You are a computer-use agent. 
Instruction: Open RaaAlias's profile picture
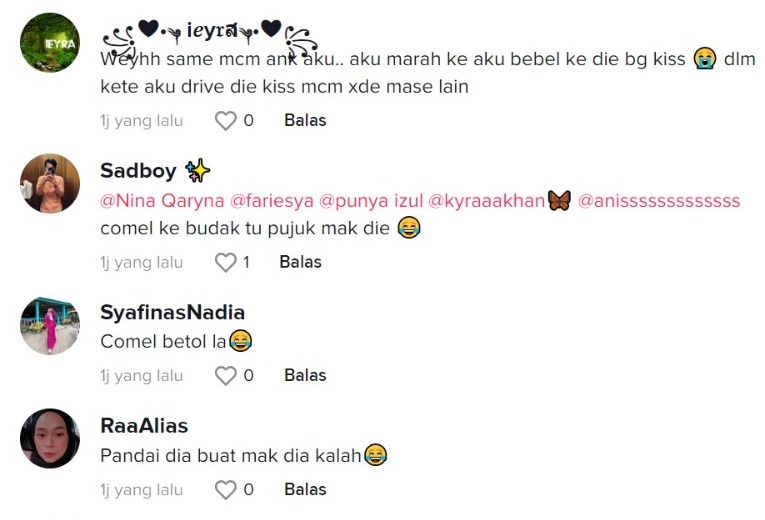[x=50, y=439]
